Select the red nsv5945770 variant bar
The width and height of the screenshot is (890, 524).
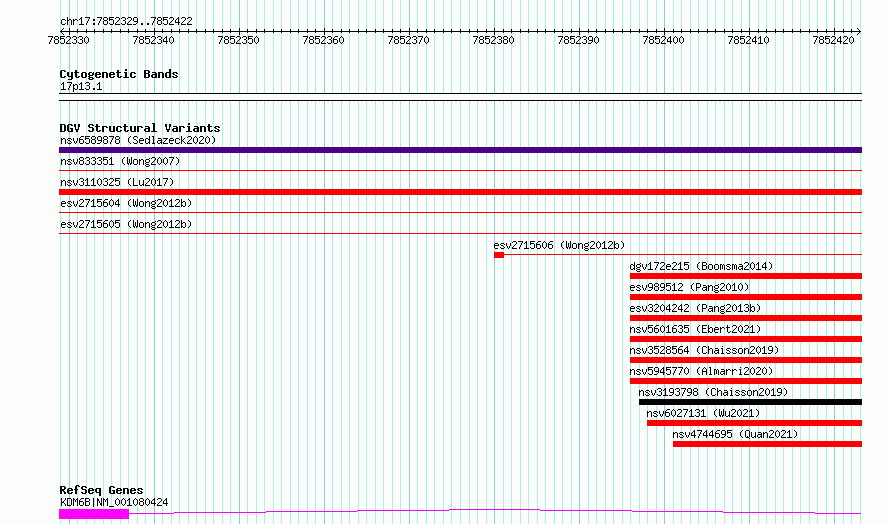click(746, 381)
